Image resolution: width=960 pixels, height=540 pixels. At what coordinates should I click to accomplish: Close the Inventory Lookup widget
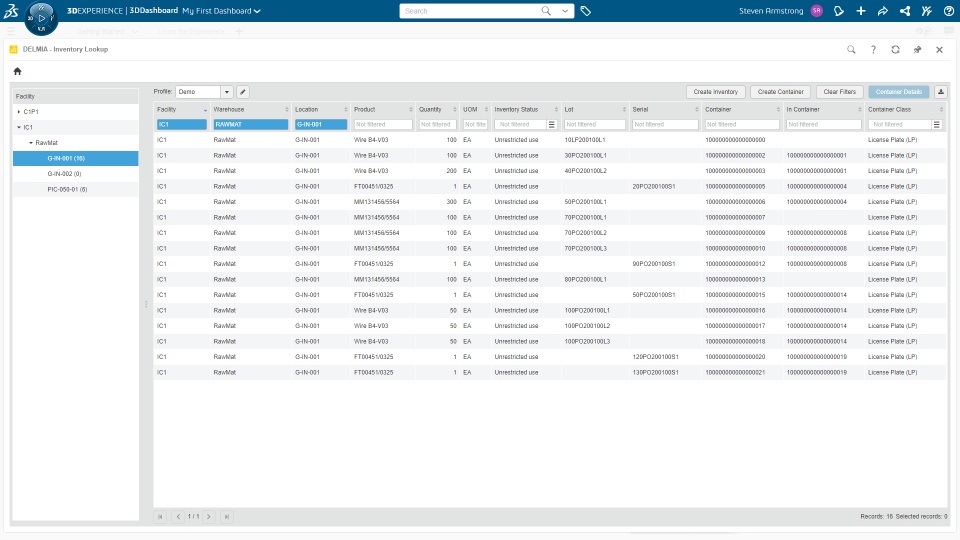[939, 50]
